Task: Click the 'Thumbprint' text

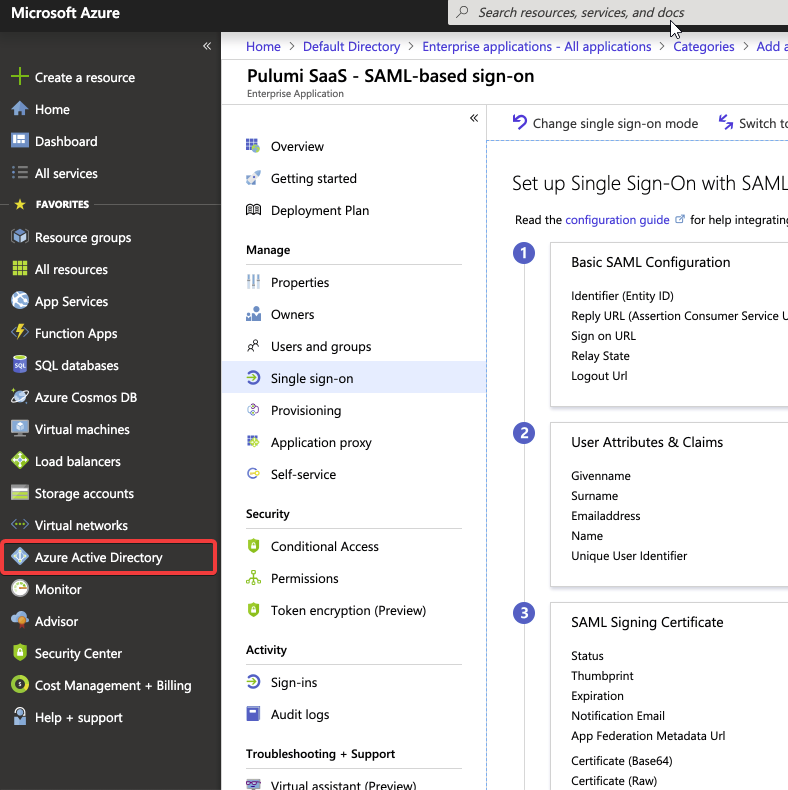Action: pyautogui.click(x=602, y=676)
